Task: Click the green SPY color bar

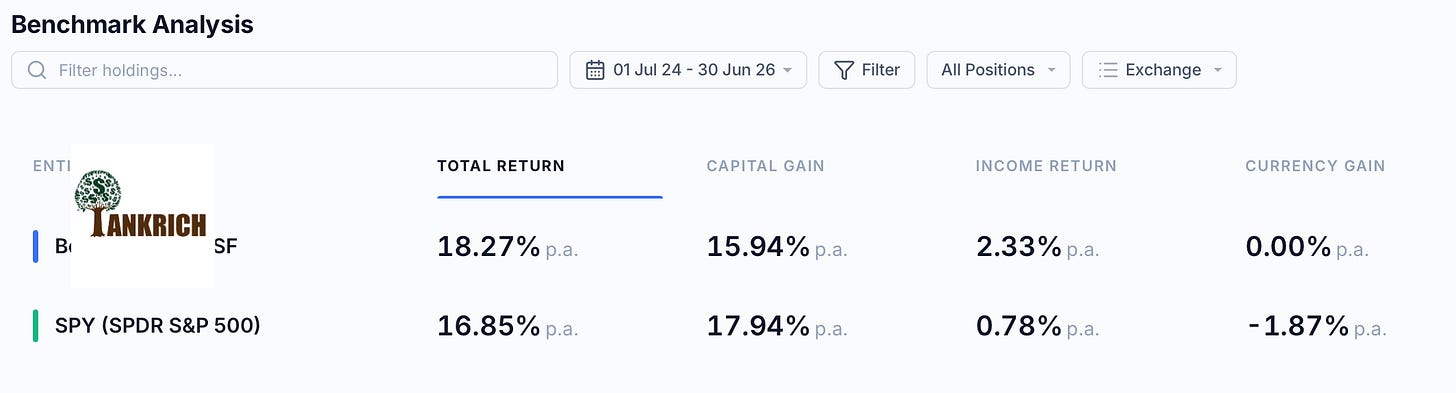Action: [36, 325]
